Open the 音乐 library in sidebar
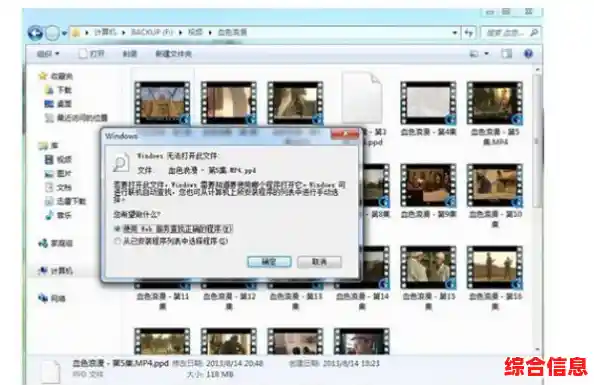 (x=58, y=215)
